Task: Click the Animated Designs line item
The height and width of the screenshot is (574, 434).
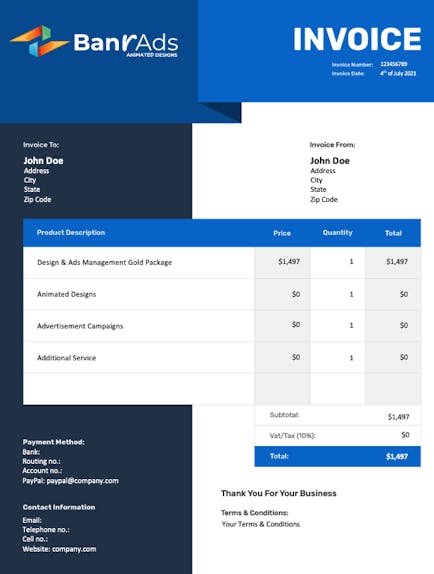Action: click(67, 294)
